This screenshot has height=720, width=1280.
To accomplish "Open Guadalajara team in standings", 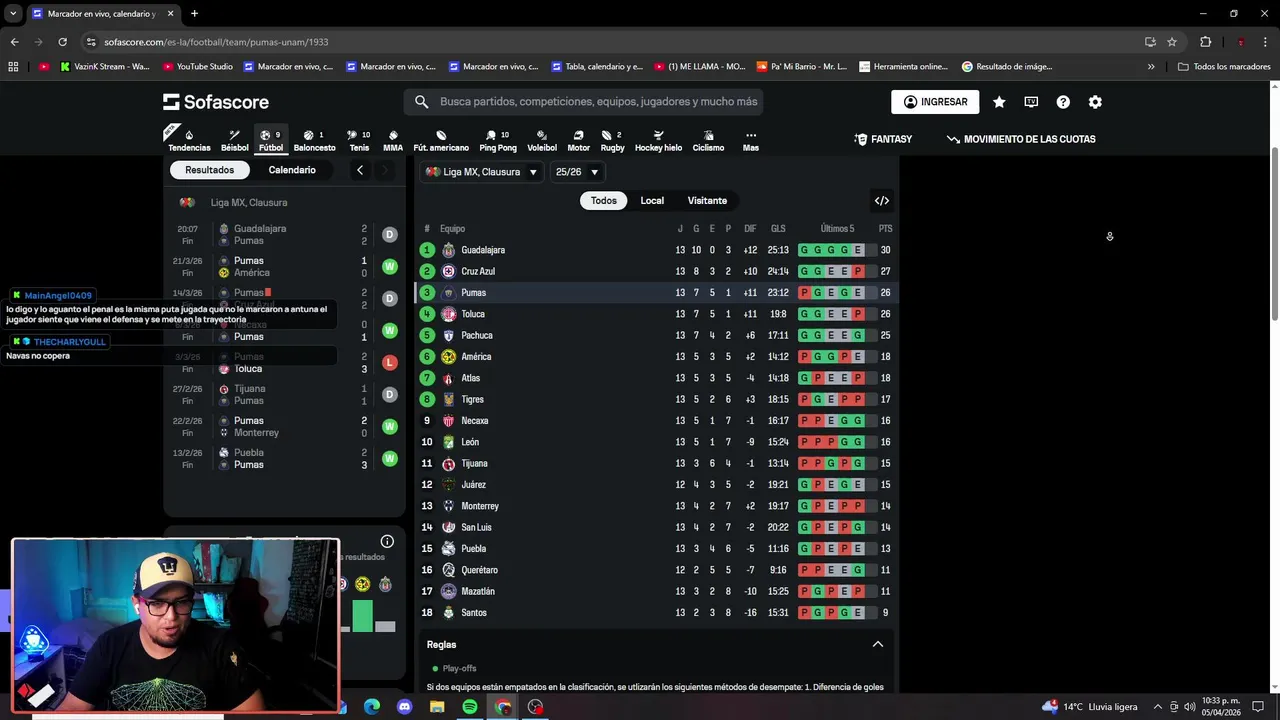I will coord(482,250).
